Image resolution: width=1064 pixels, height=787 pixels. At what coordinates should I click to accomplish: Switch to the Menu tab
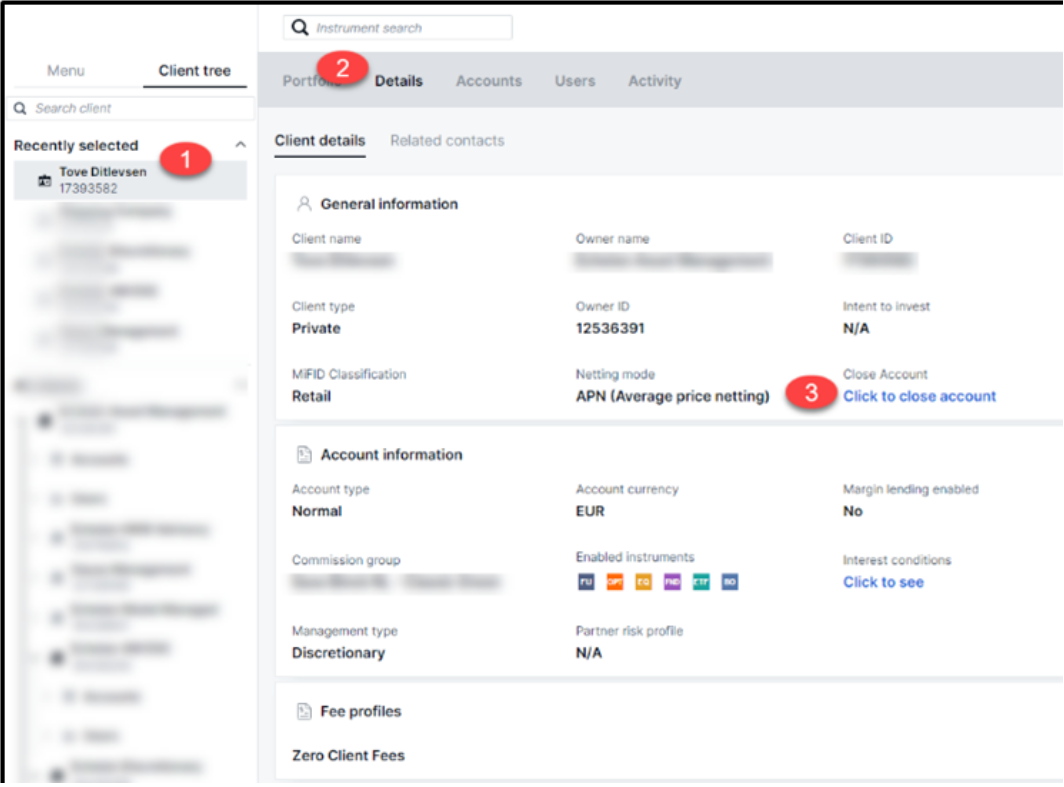pyautogui.click(x=66, y=71)
